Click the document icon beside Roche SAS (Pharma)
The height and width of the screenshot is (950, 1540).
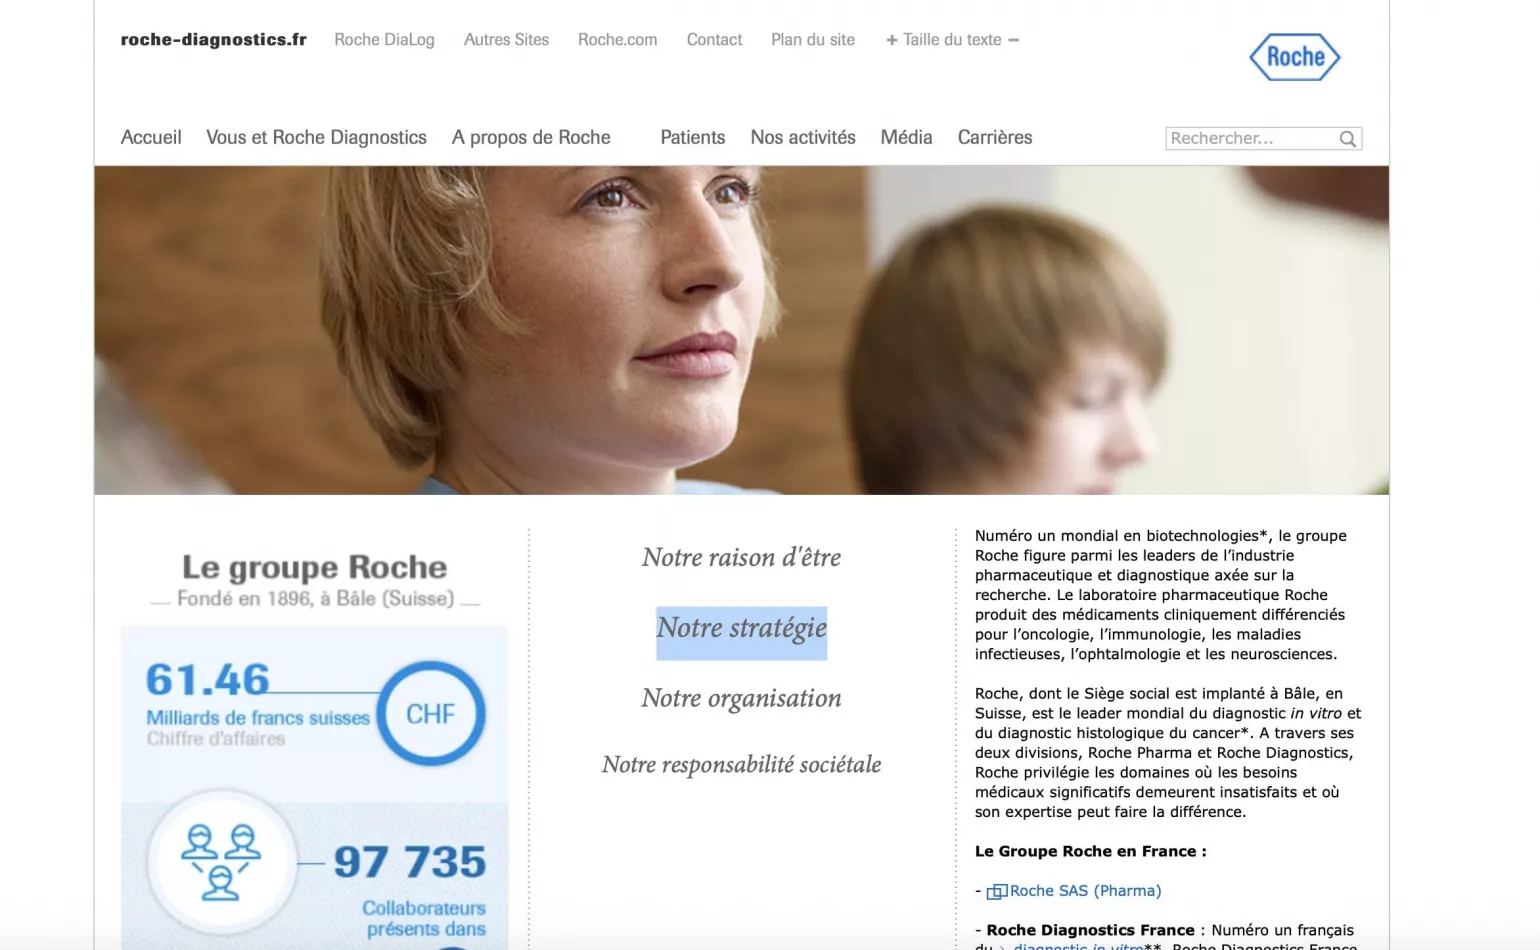(995, 890)
